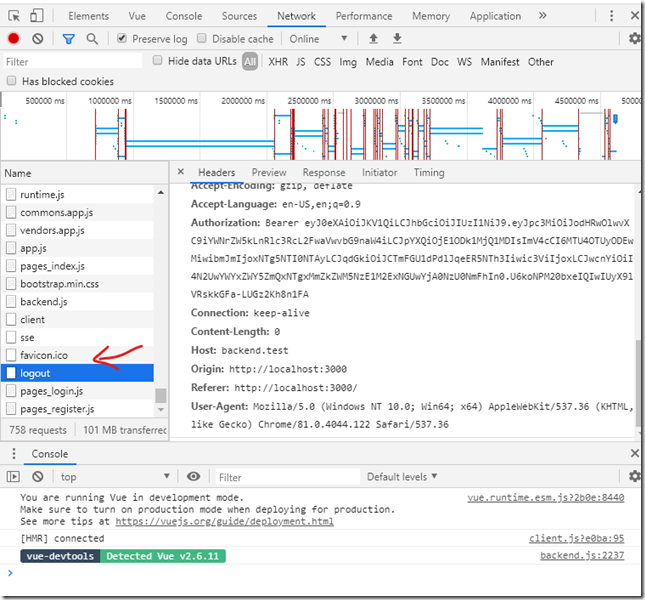Export HAR with the download arrow icon
This screenshot has width=645, height=600.
(x=397, y=39)
